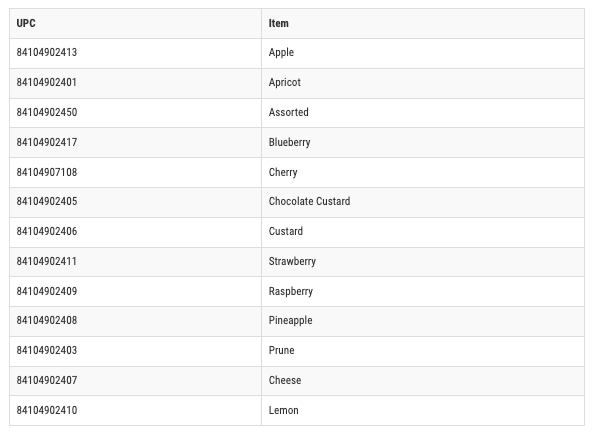Select the Apple item cell
Screen dimensions: 596x436
(423, 54)
